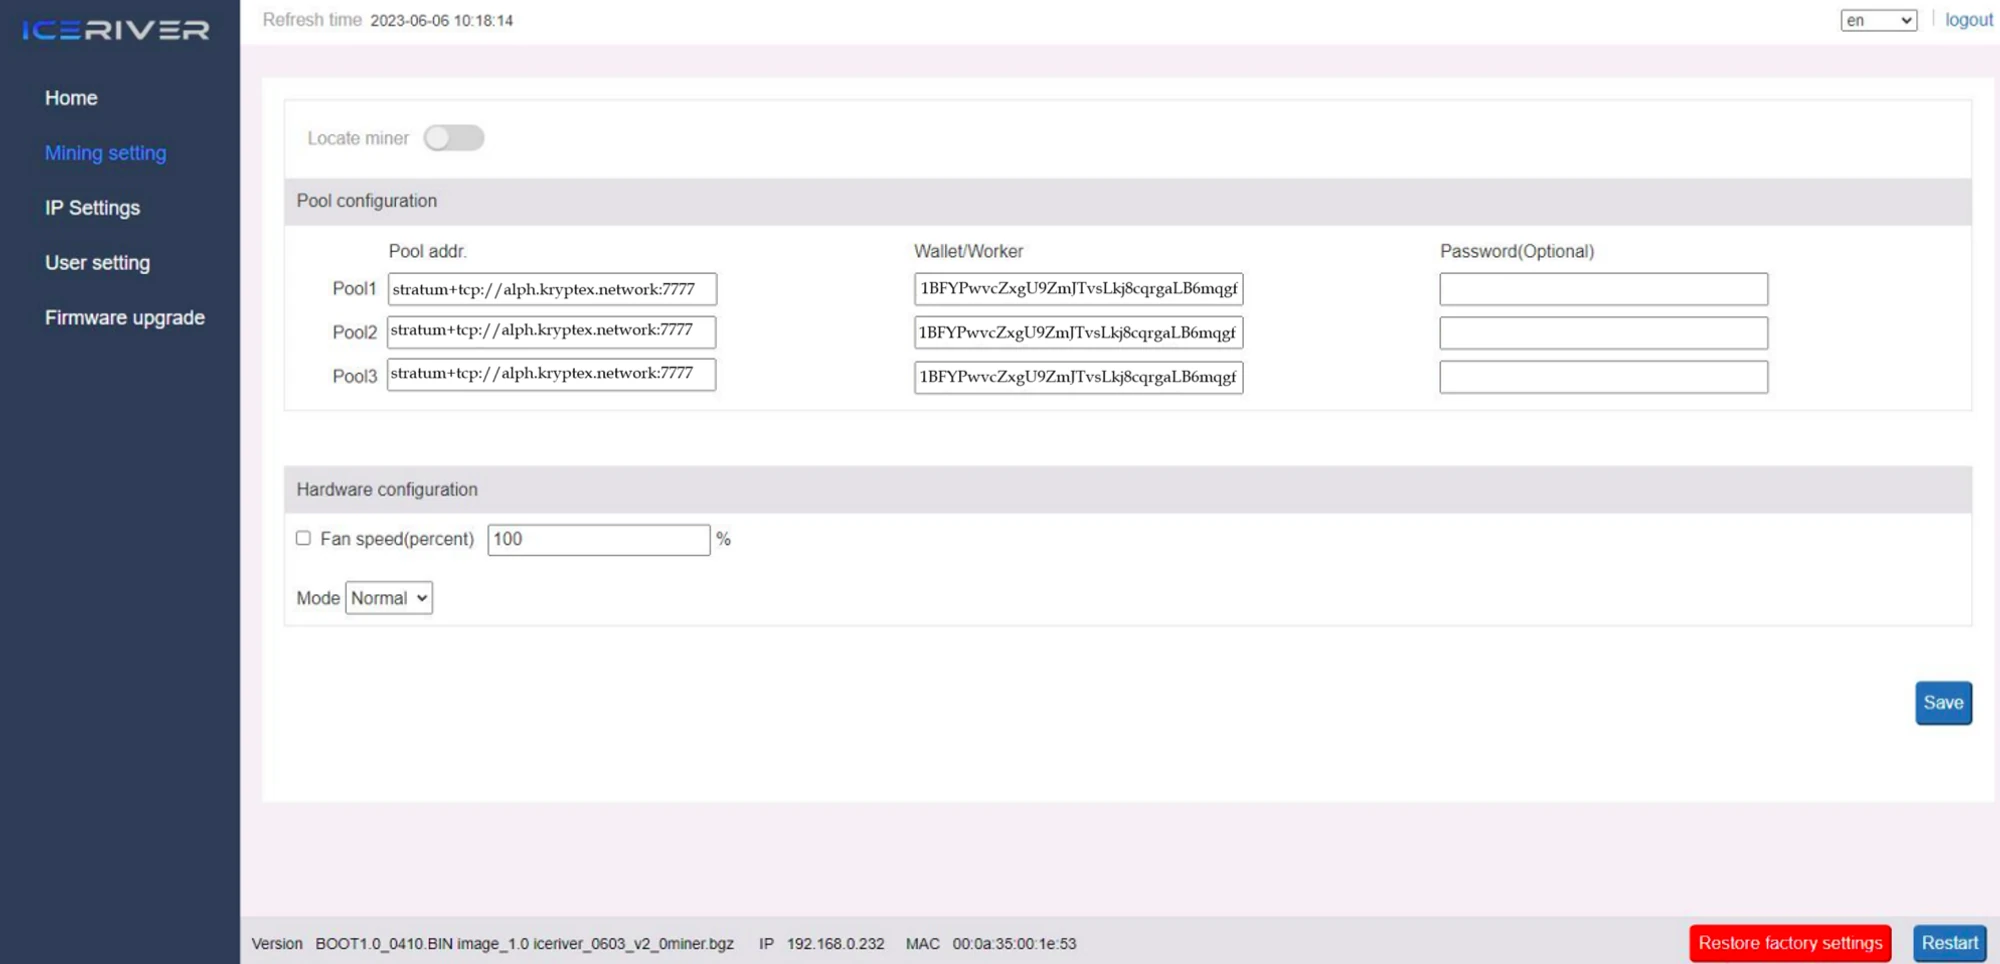Click the fan speed percent input
Image resolution: width=2000 pixels, height=964 pixels.
click(598, 540)
